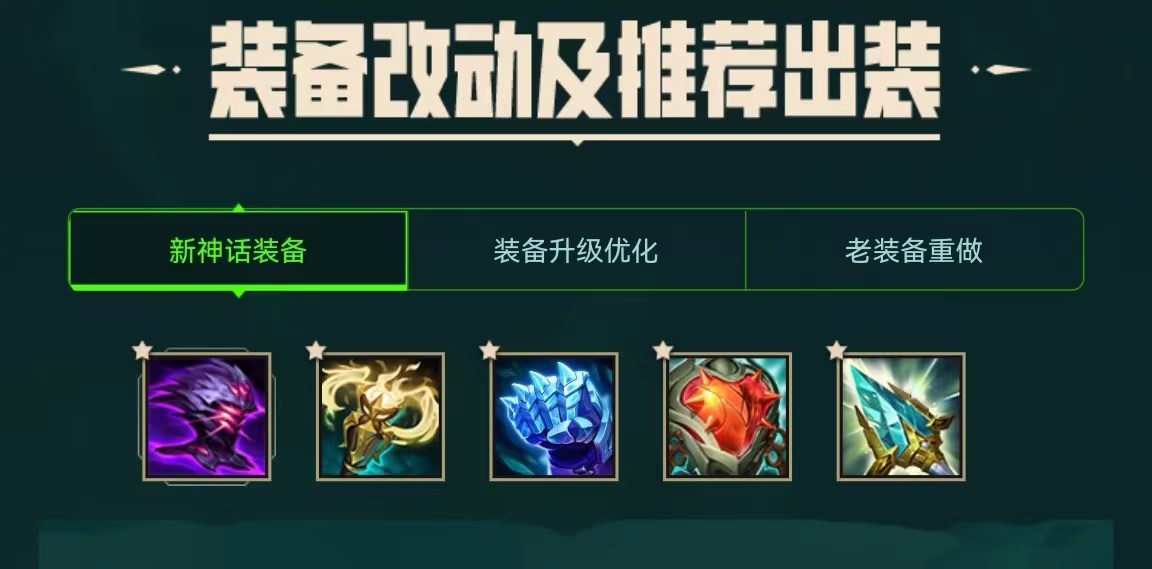Open the red spiked heart shield item
The width and height of the screenshot is (1152, 569).
tap(727, 417)
